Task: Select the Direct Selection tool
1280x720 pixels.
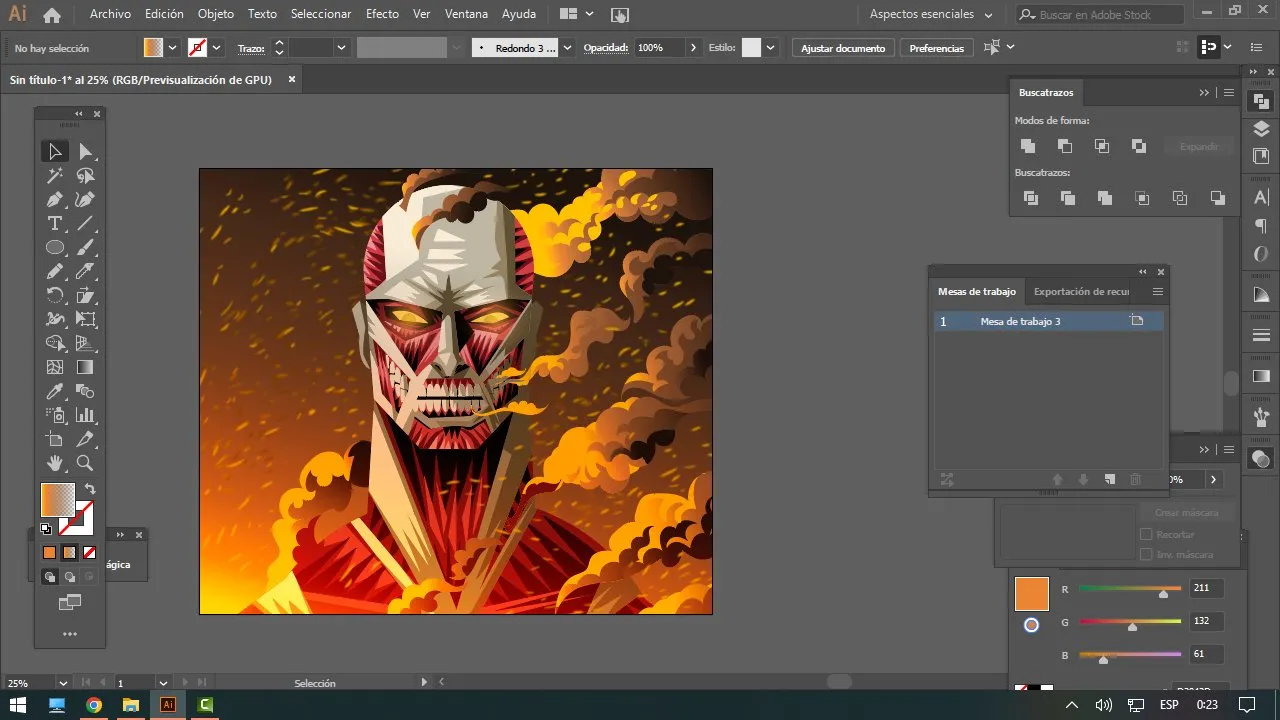Action: point(86,152)
